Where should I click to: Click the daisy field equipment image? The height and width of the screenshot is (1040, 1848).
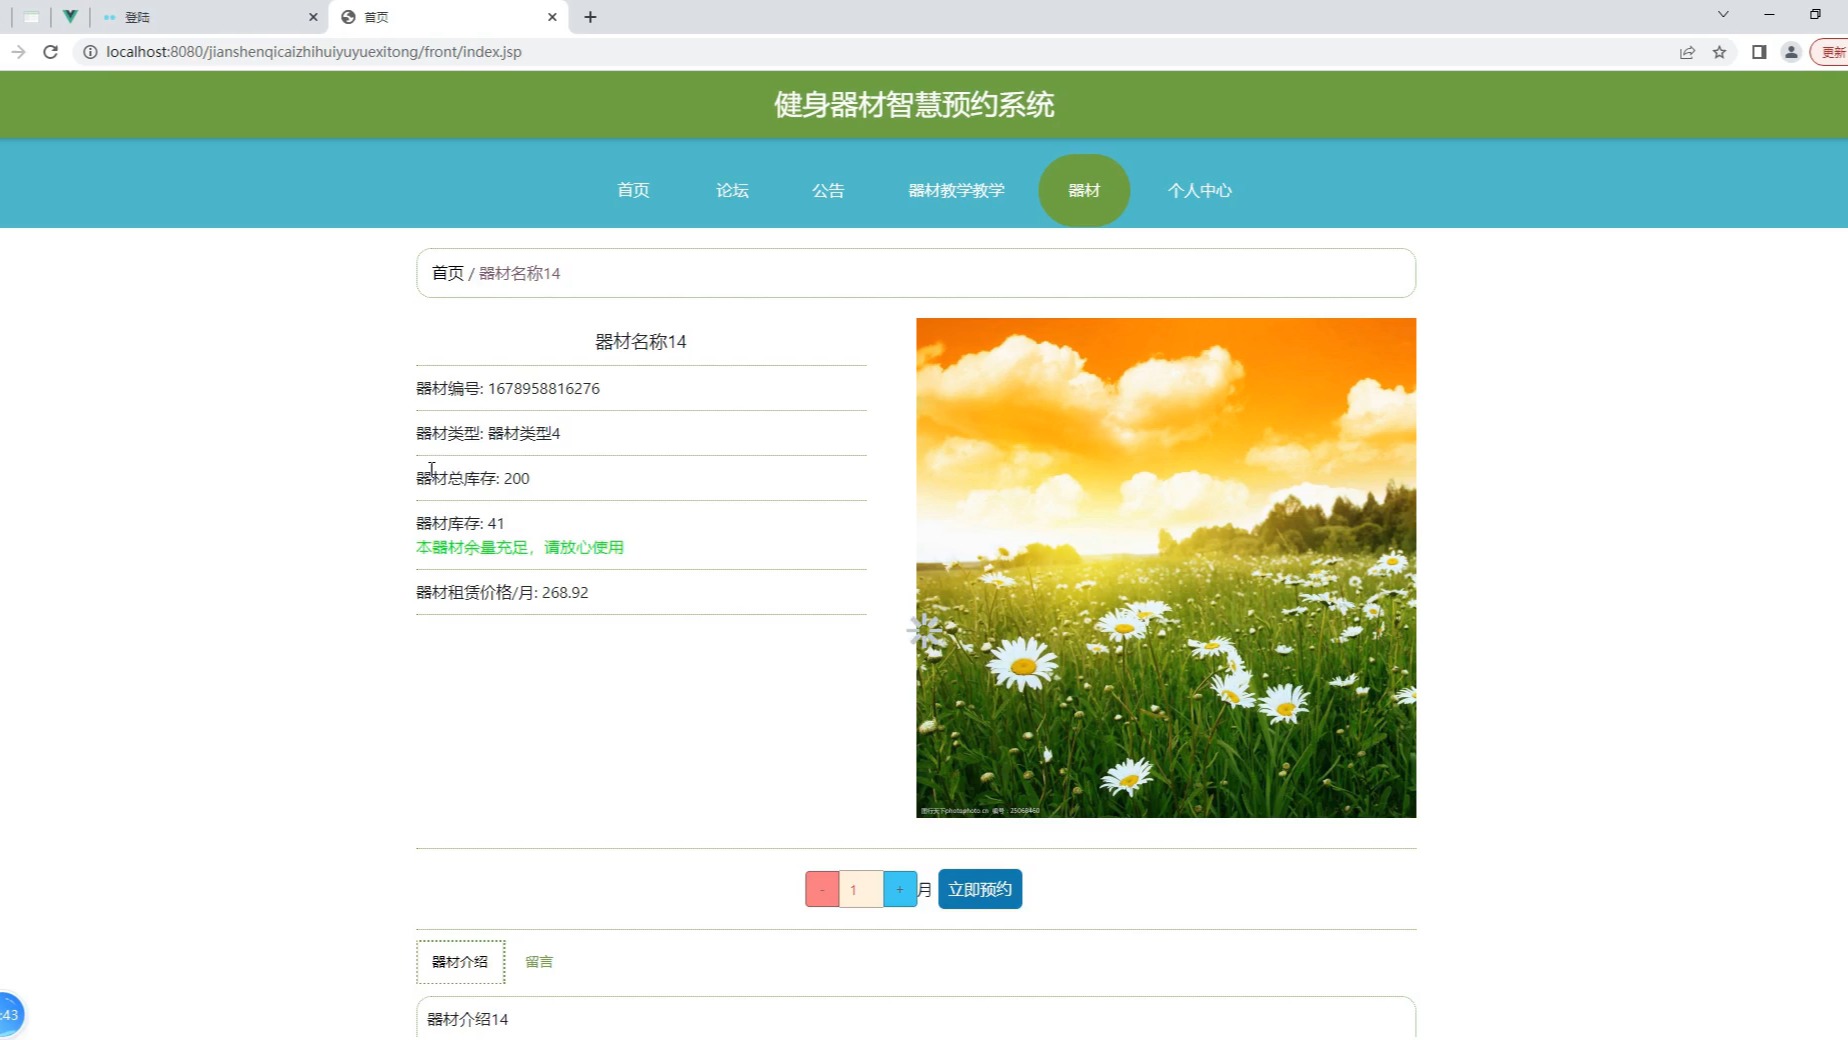(1166, 568)
